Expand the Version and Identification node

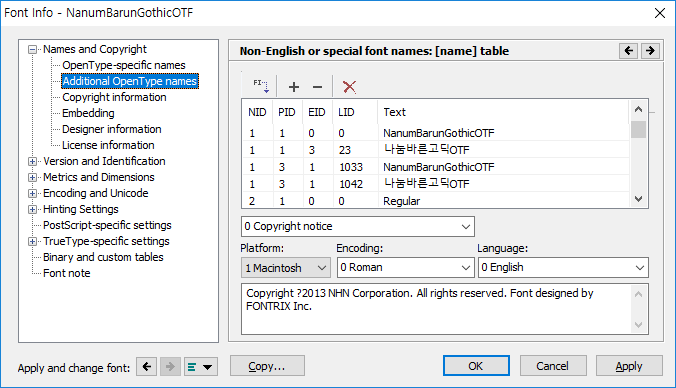point(32,162)
